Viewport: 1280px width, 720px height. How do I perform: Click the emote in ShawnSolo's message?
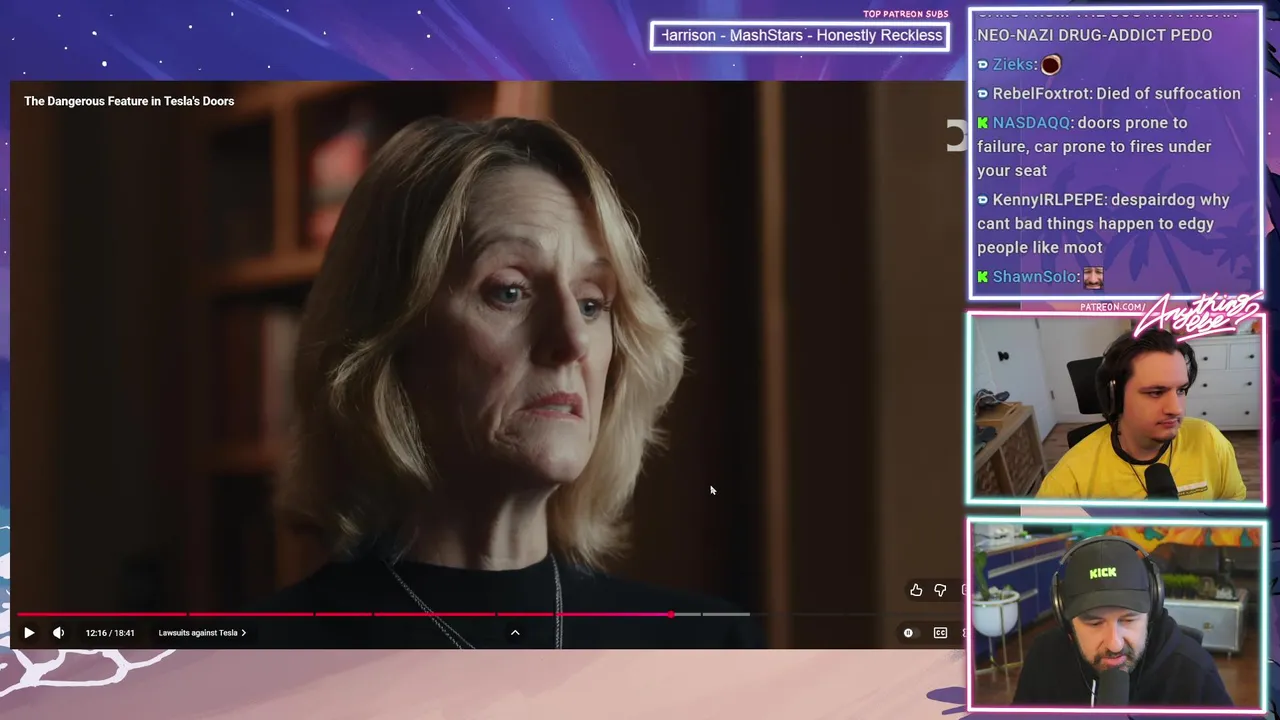click(1093, 277)
